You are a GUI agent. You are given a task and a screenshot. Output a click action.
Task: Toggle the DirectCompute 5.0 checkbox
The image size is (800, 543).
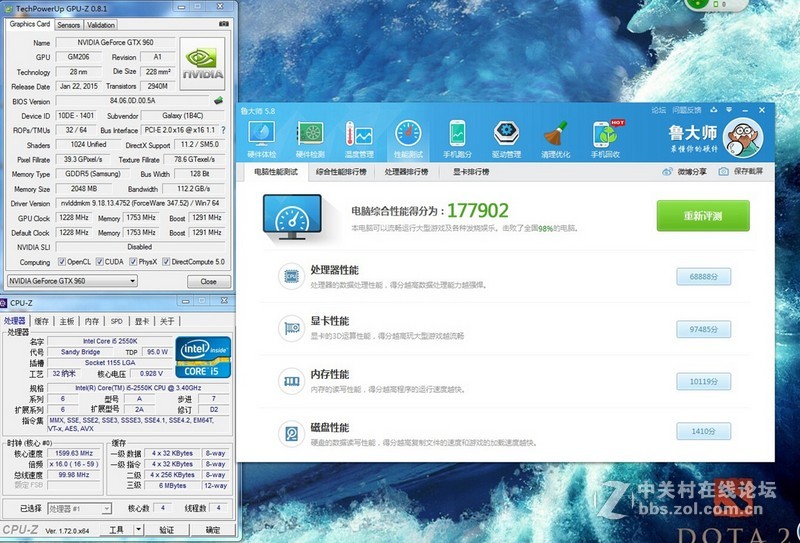point(166,262)
